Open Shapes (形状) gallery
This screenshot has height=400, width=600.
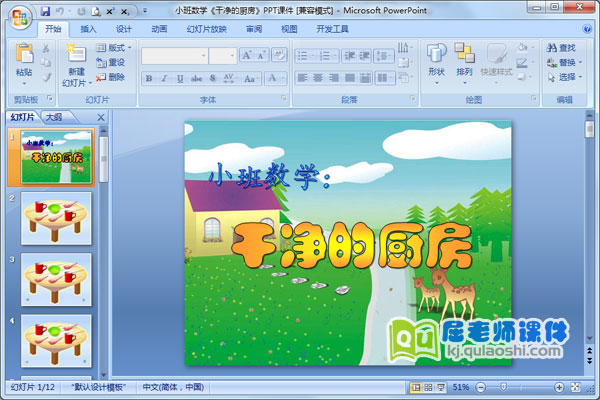(x=437, y=64)
